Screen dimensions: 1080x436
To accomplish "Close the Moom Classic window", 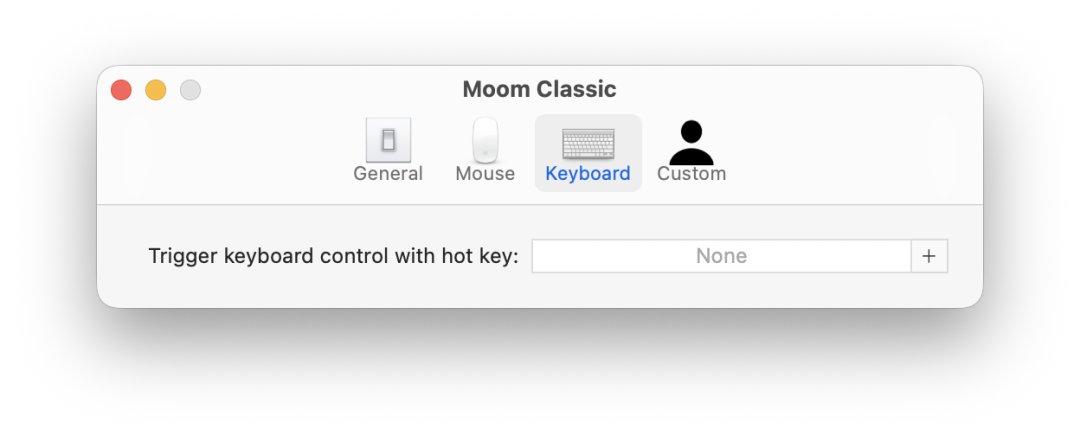I will [x=121, y=90].
